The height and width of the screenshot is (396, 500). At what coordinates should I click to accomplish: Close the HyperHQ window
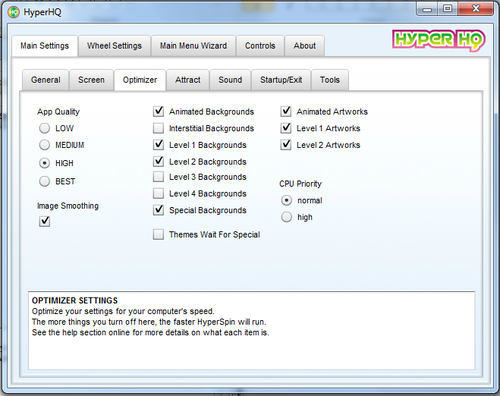click(x=476, y=9)
